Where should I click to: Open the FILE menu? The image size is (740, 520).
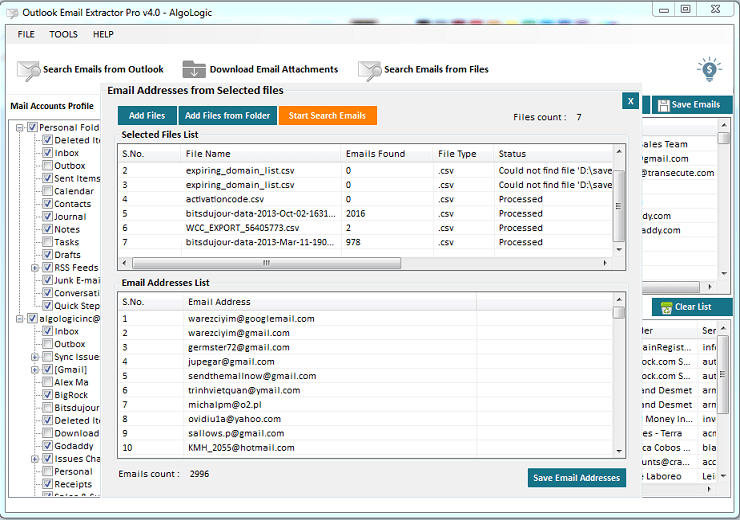tap(26, 34)
